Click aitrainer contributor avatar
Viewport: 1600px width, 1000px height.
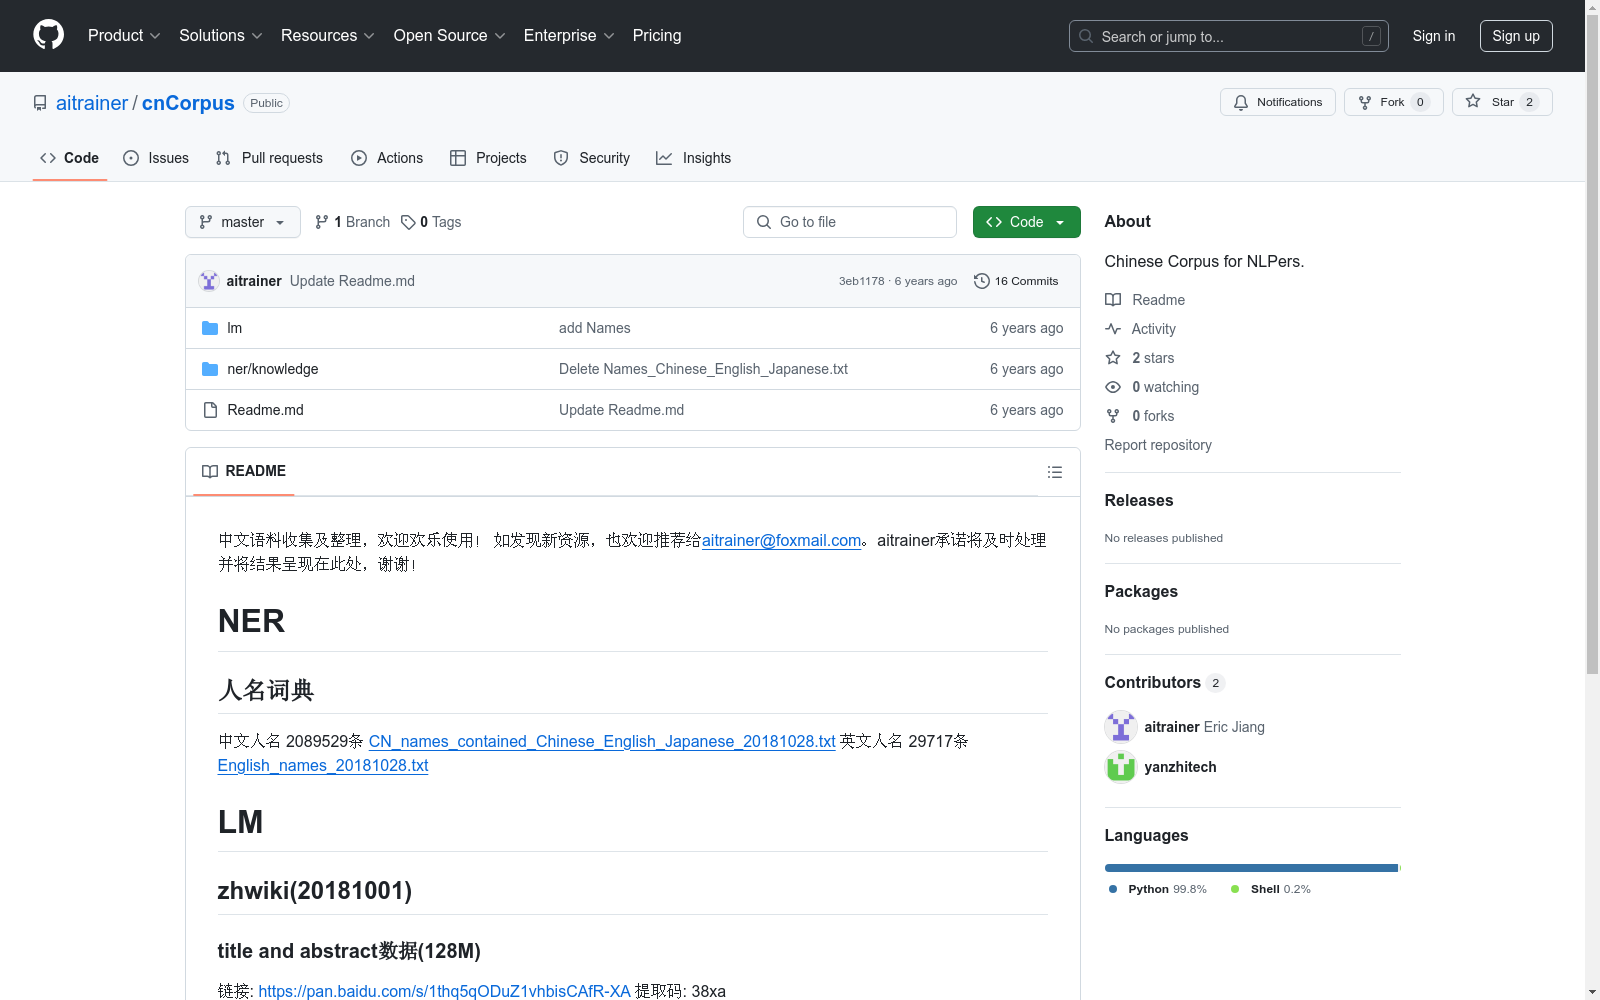pyautogui.click(x=1121, y=727)
